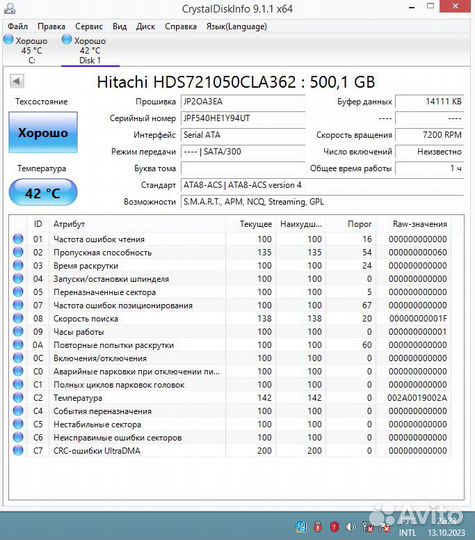The height and width of the screenshot is (540, 475).
Task: Click status icon for События переназначения row
Action: (18, 411)
